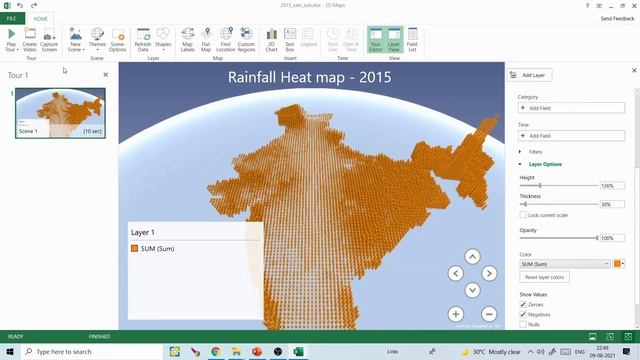This screenshot has height=360, width=640.
Task: Show the Field List
Action: pyautogui.click(x=412, y=40)
